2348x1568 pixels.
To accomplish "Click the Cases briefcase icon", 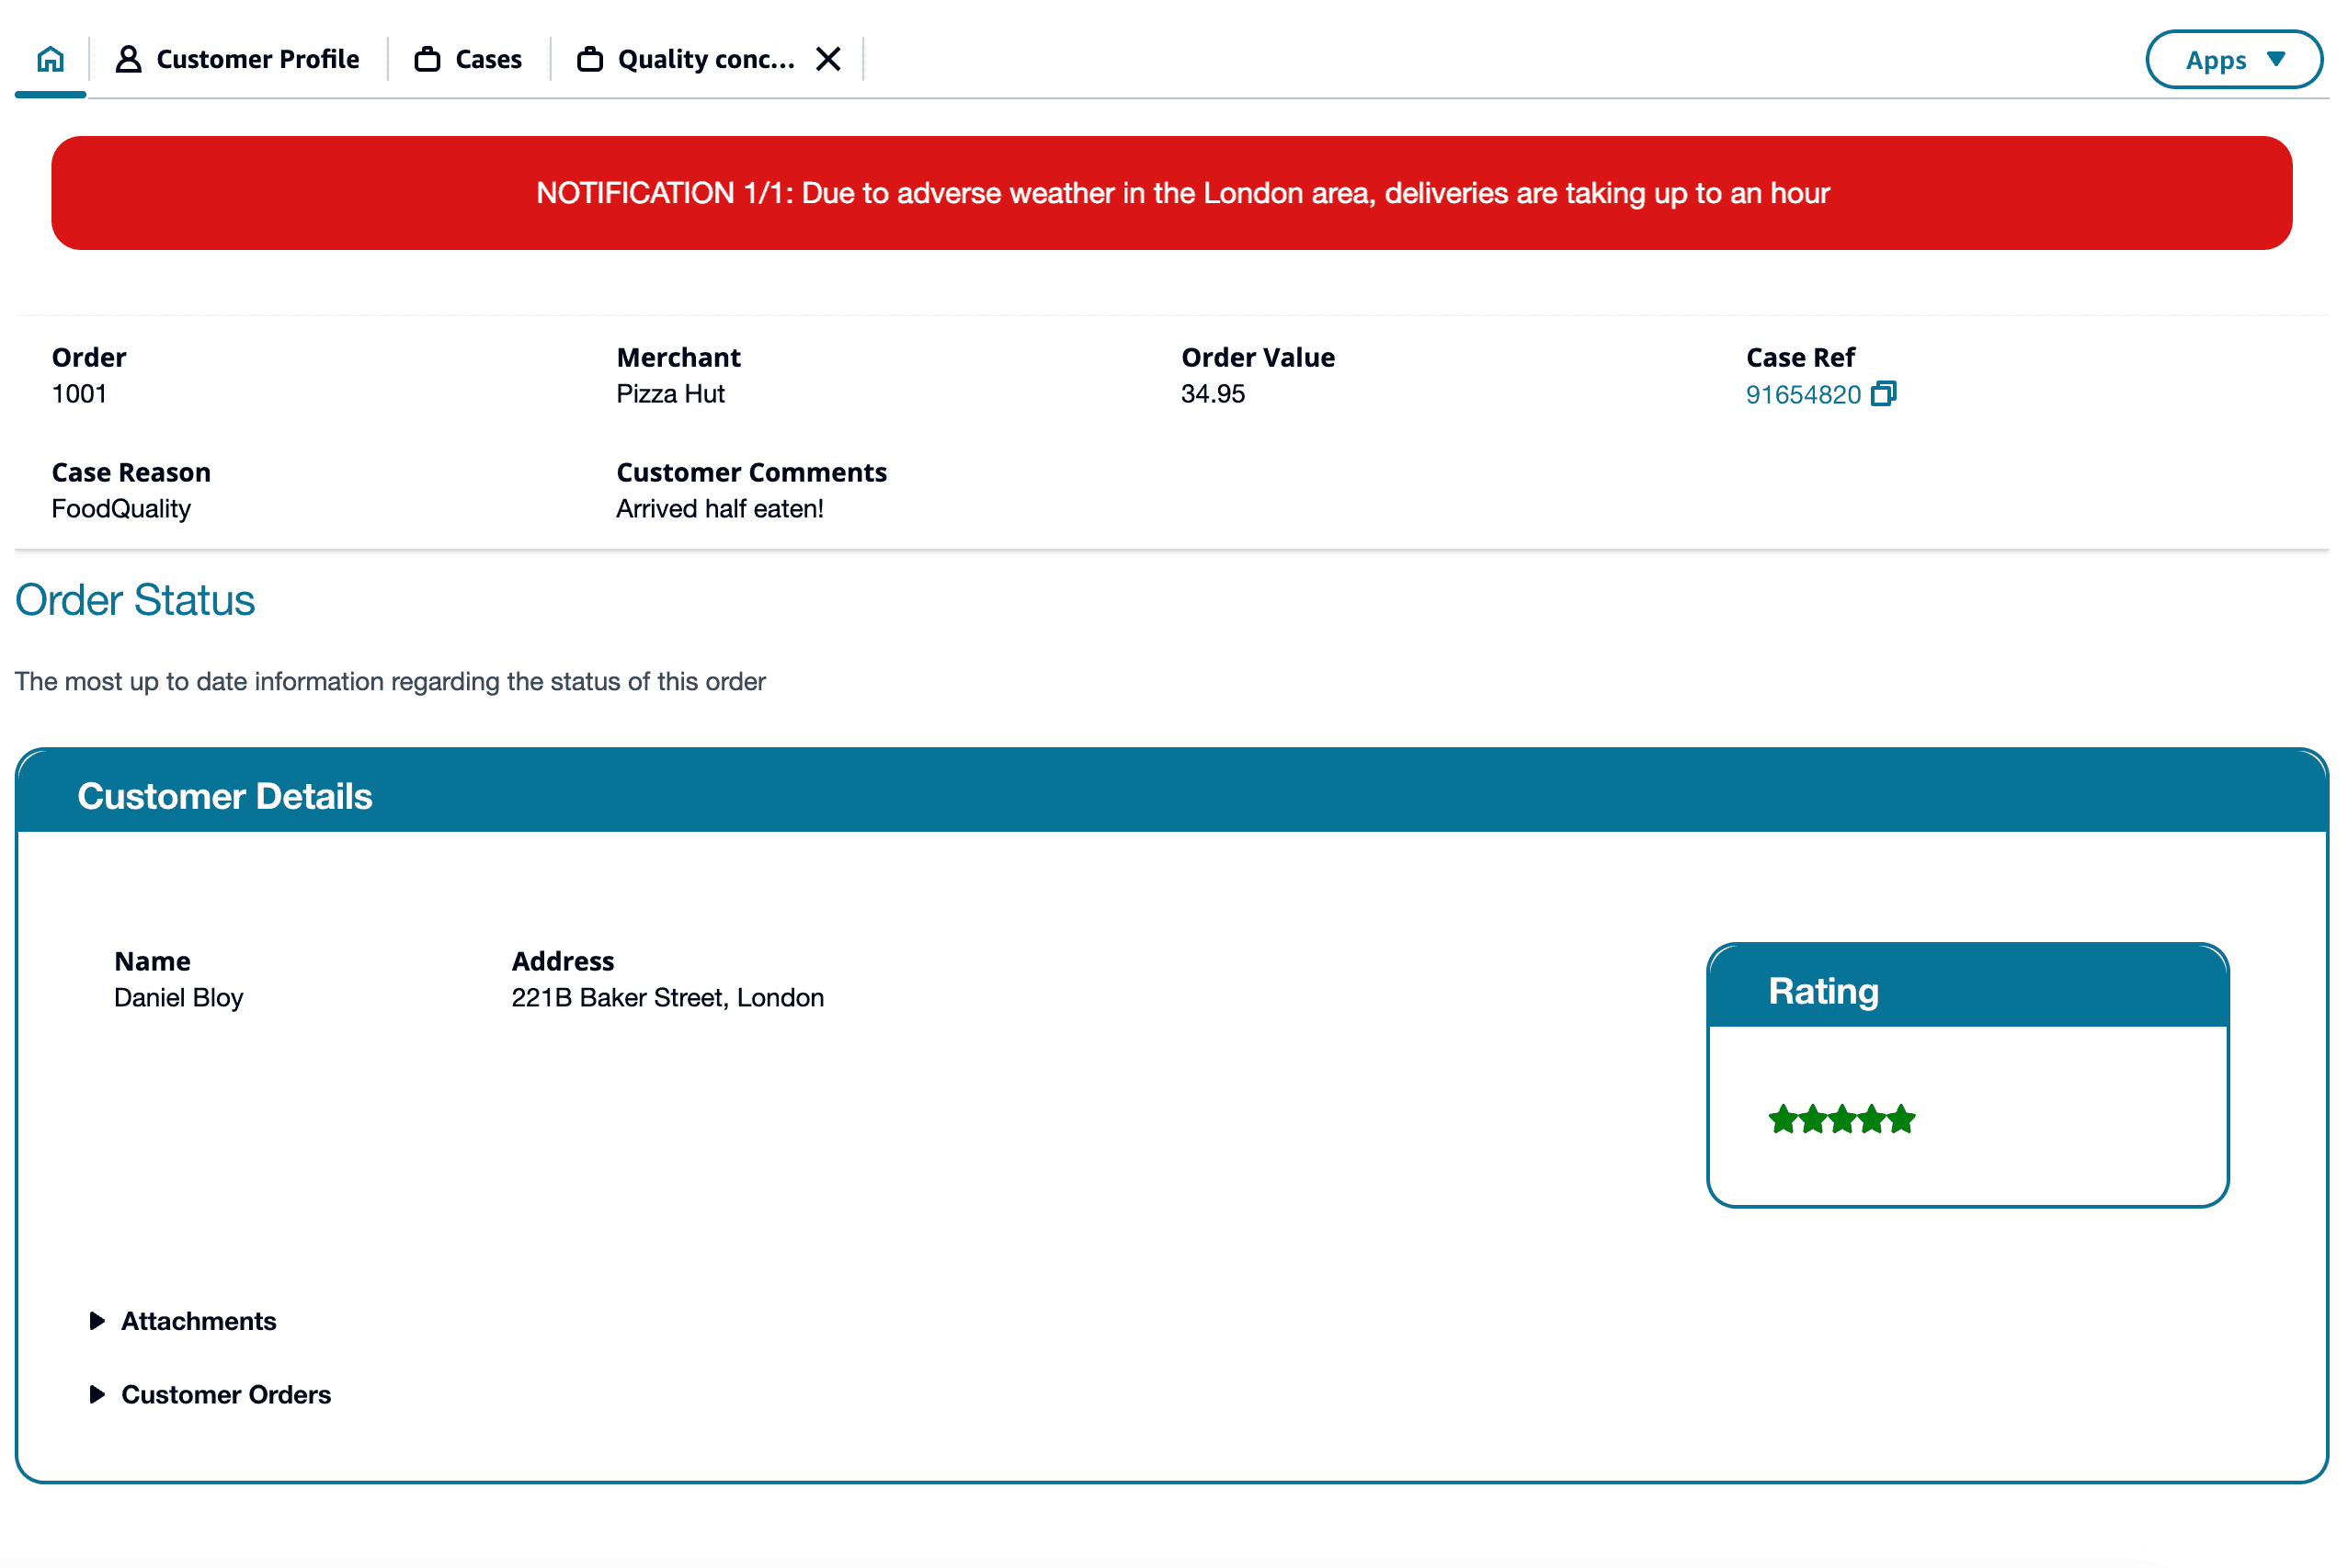I will click(427, 59).
